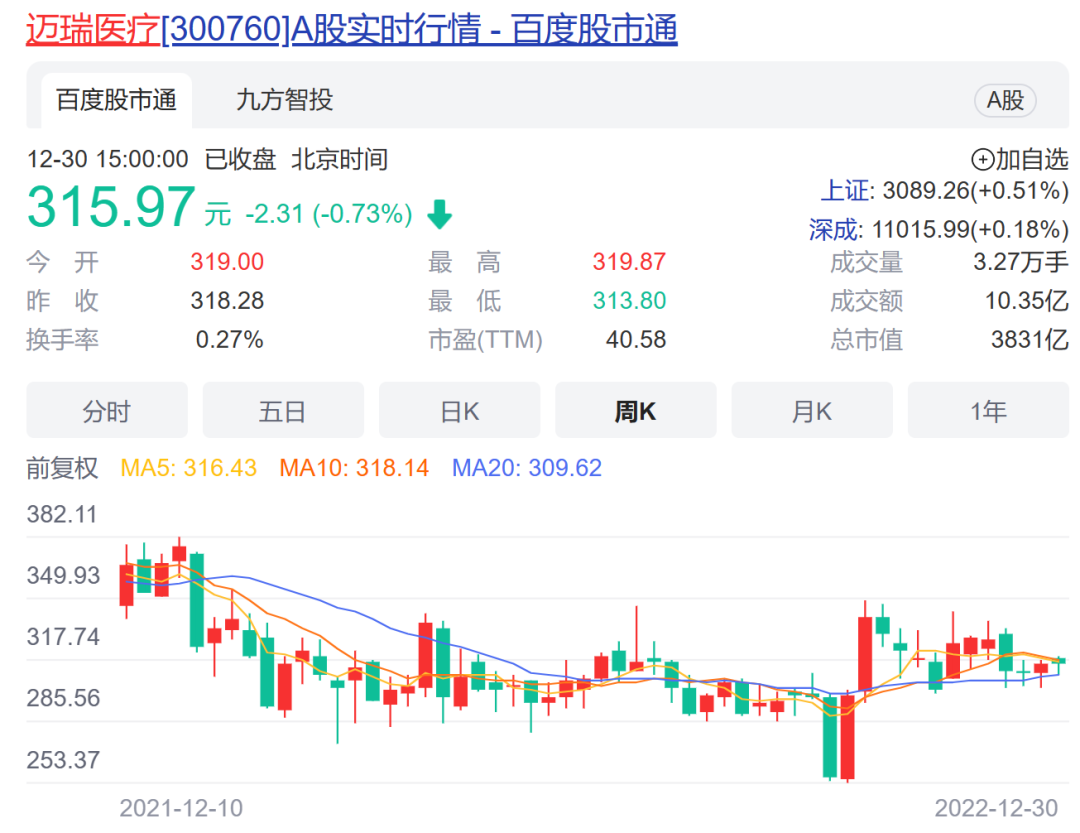Open the 日K daily chart option
The image size is (1080, 833).
pos(459,410)
